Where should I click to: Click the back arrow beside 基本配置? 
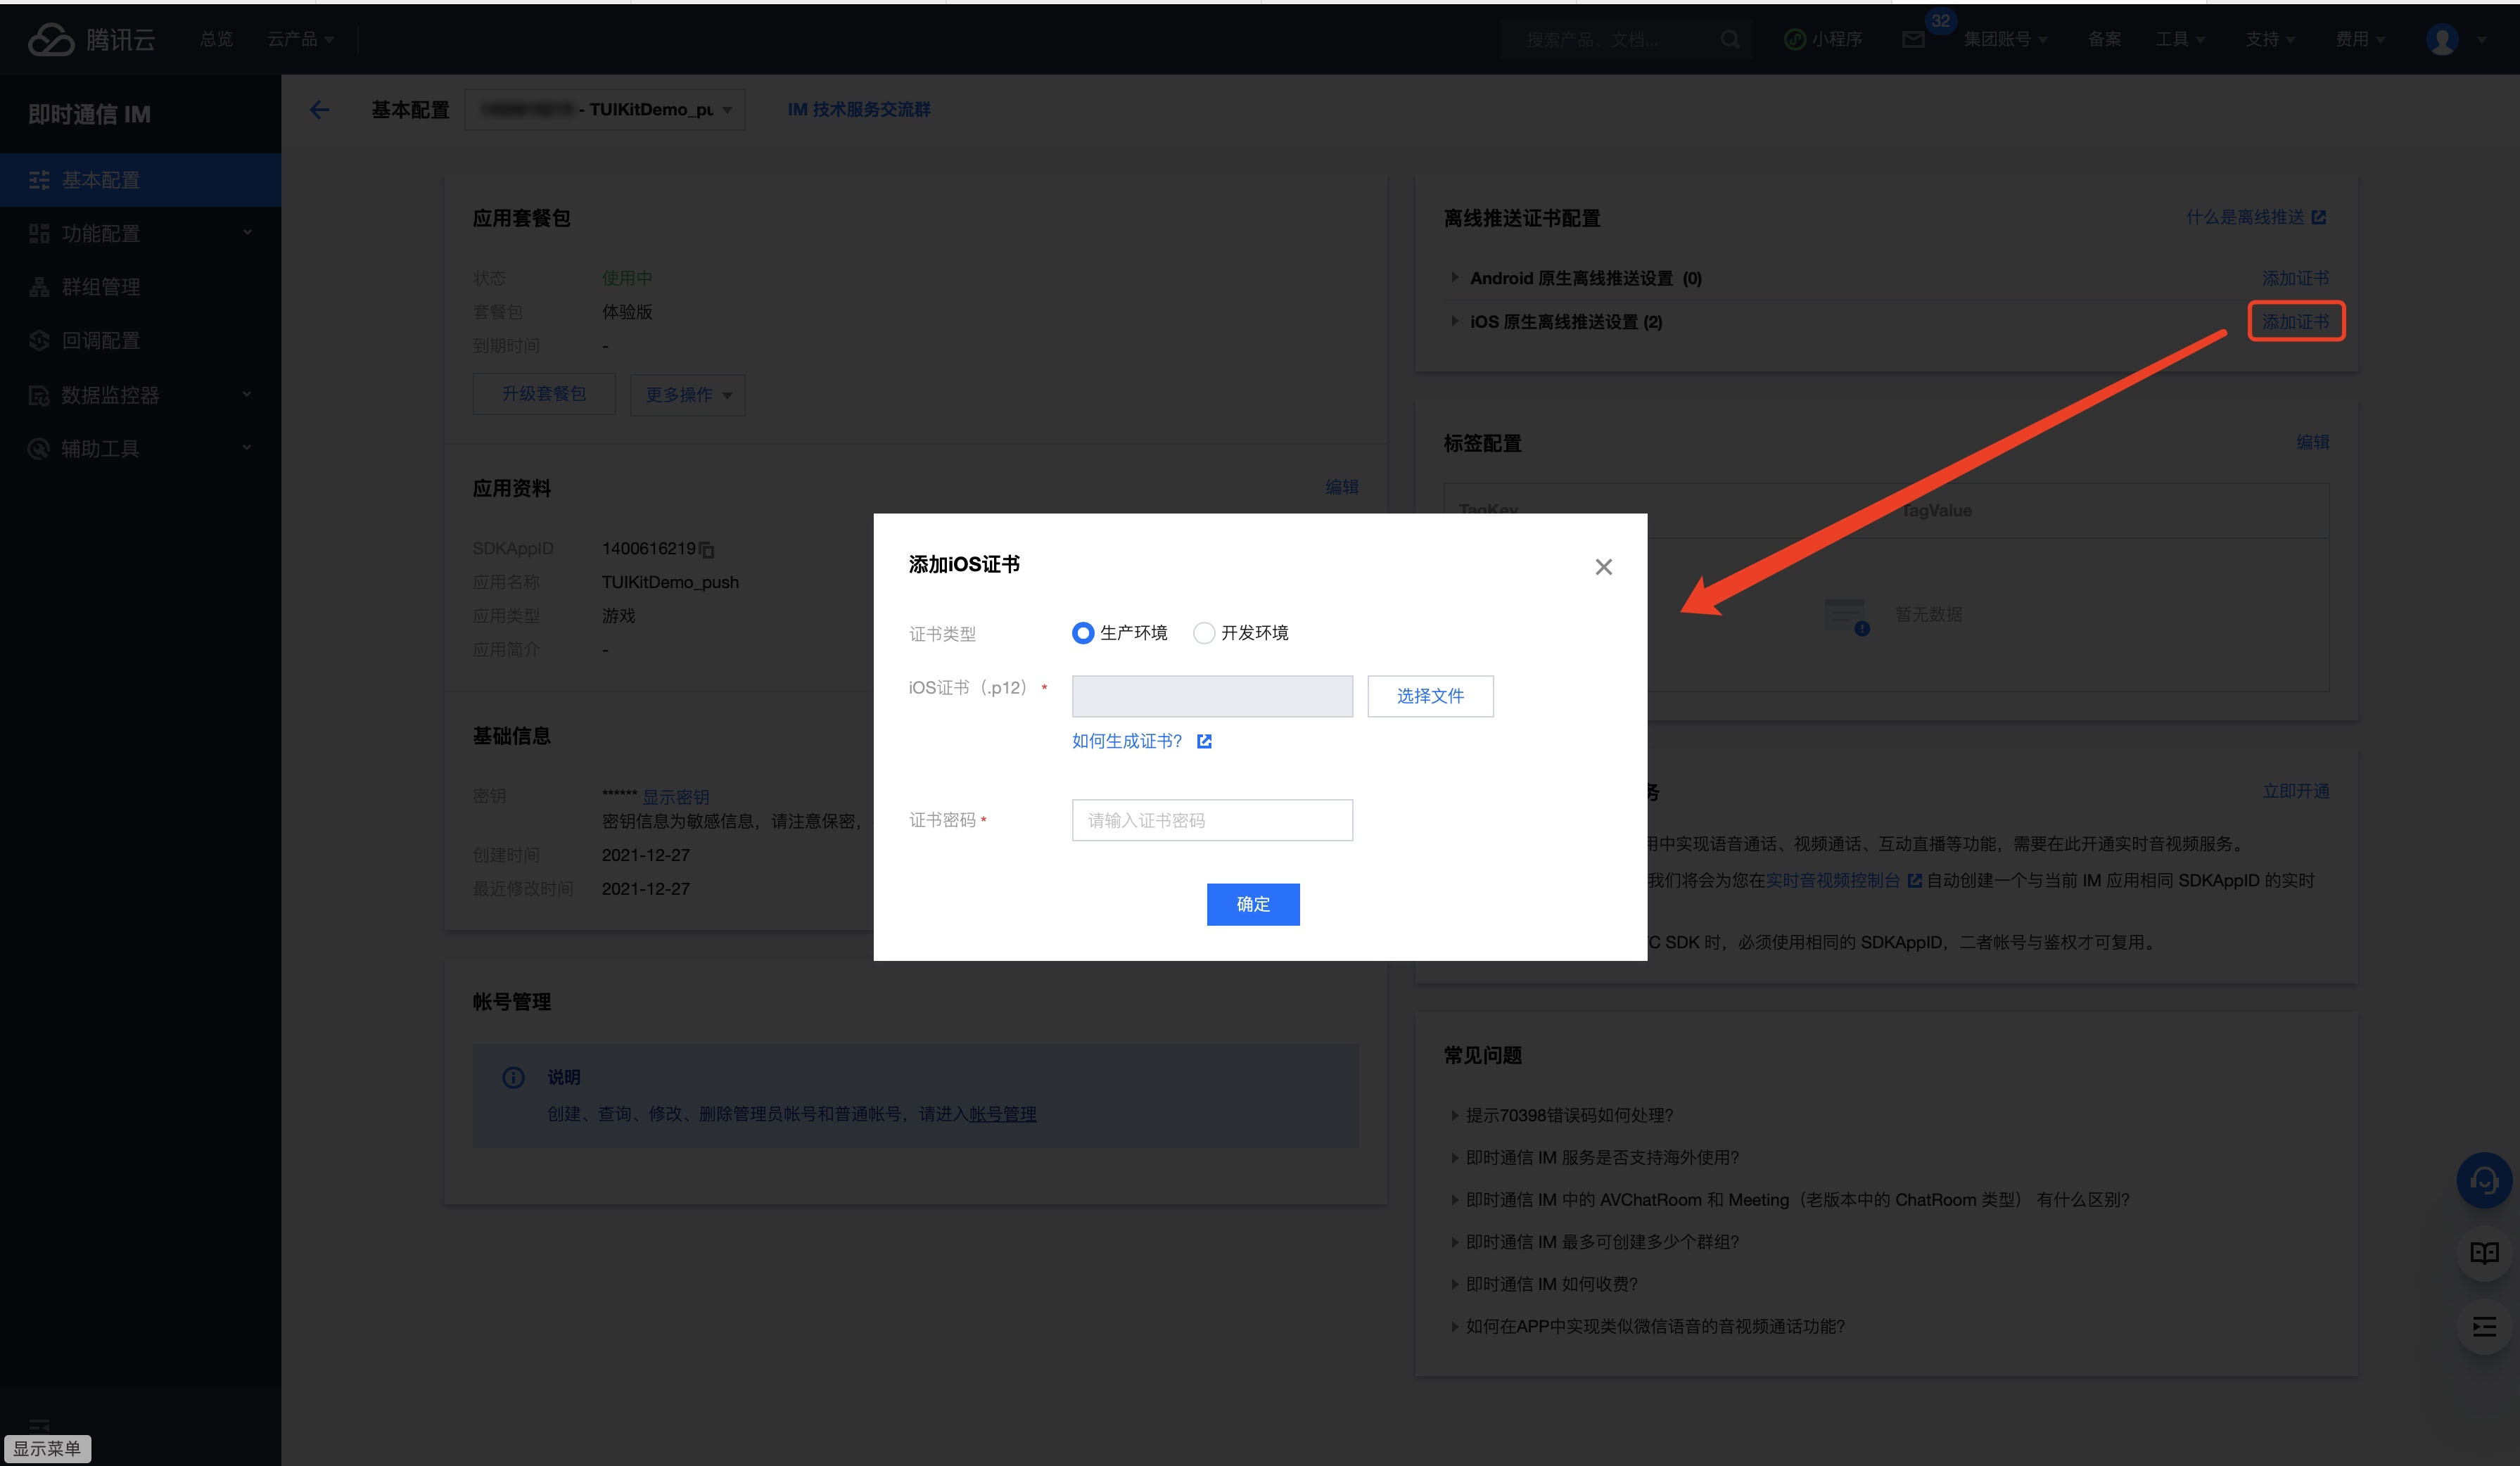click(319, 110)
